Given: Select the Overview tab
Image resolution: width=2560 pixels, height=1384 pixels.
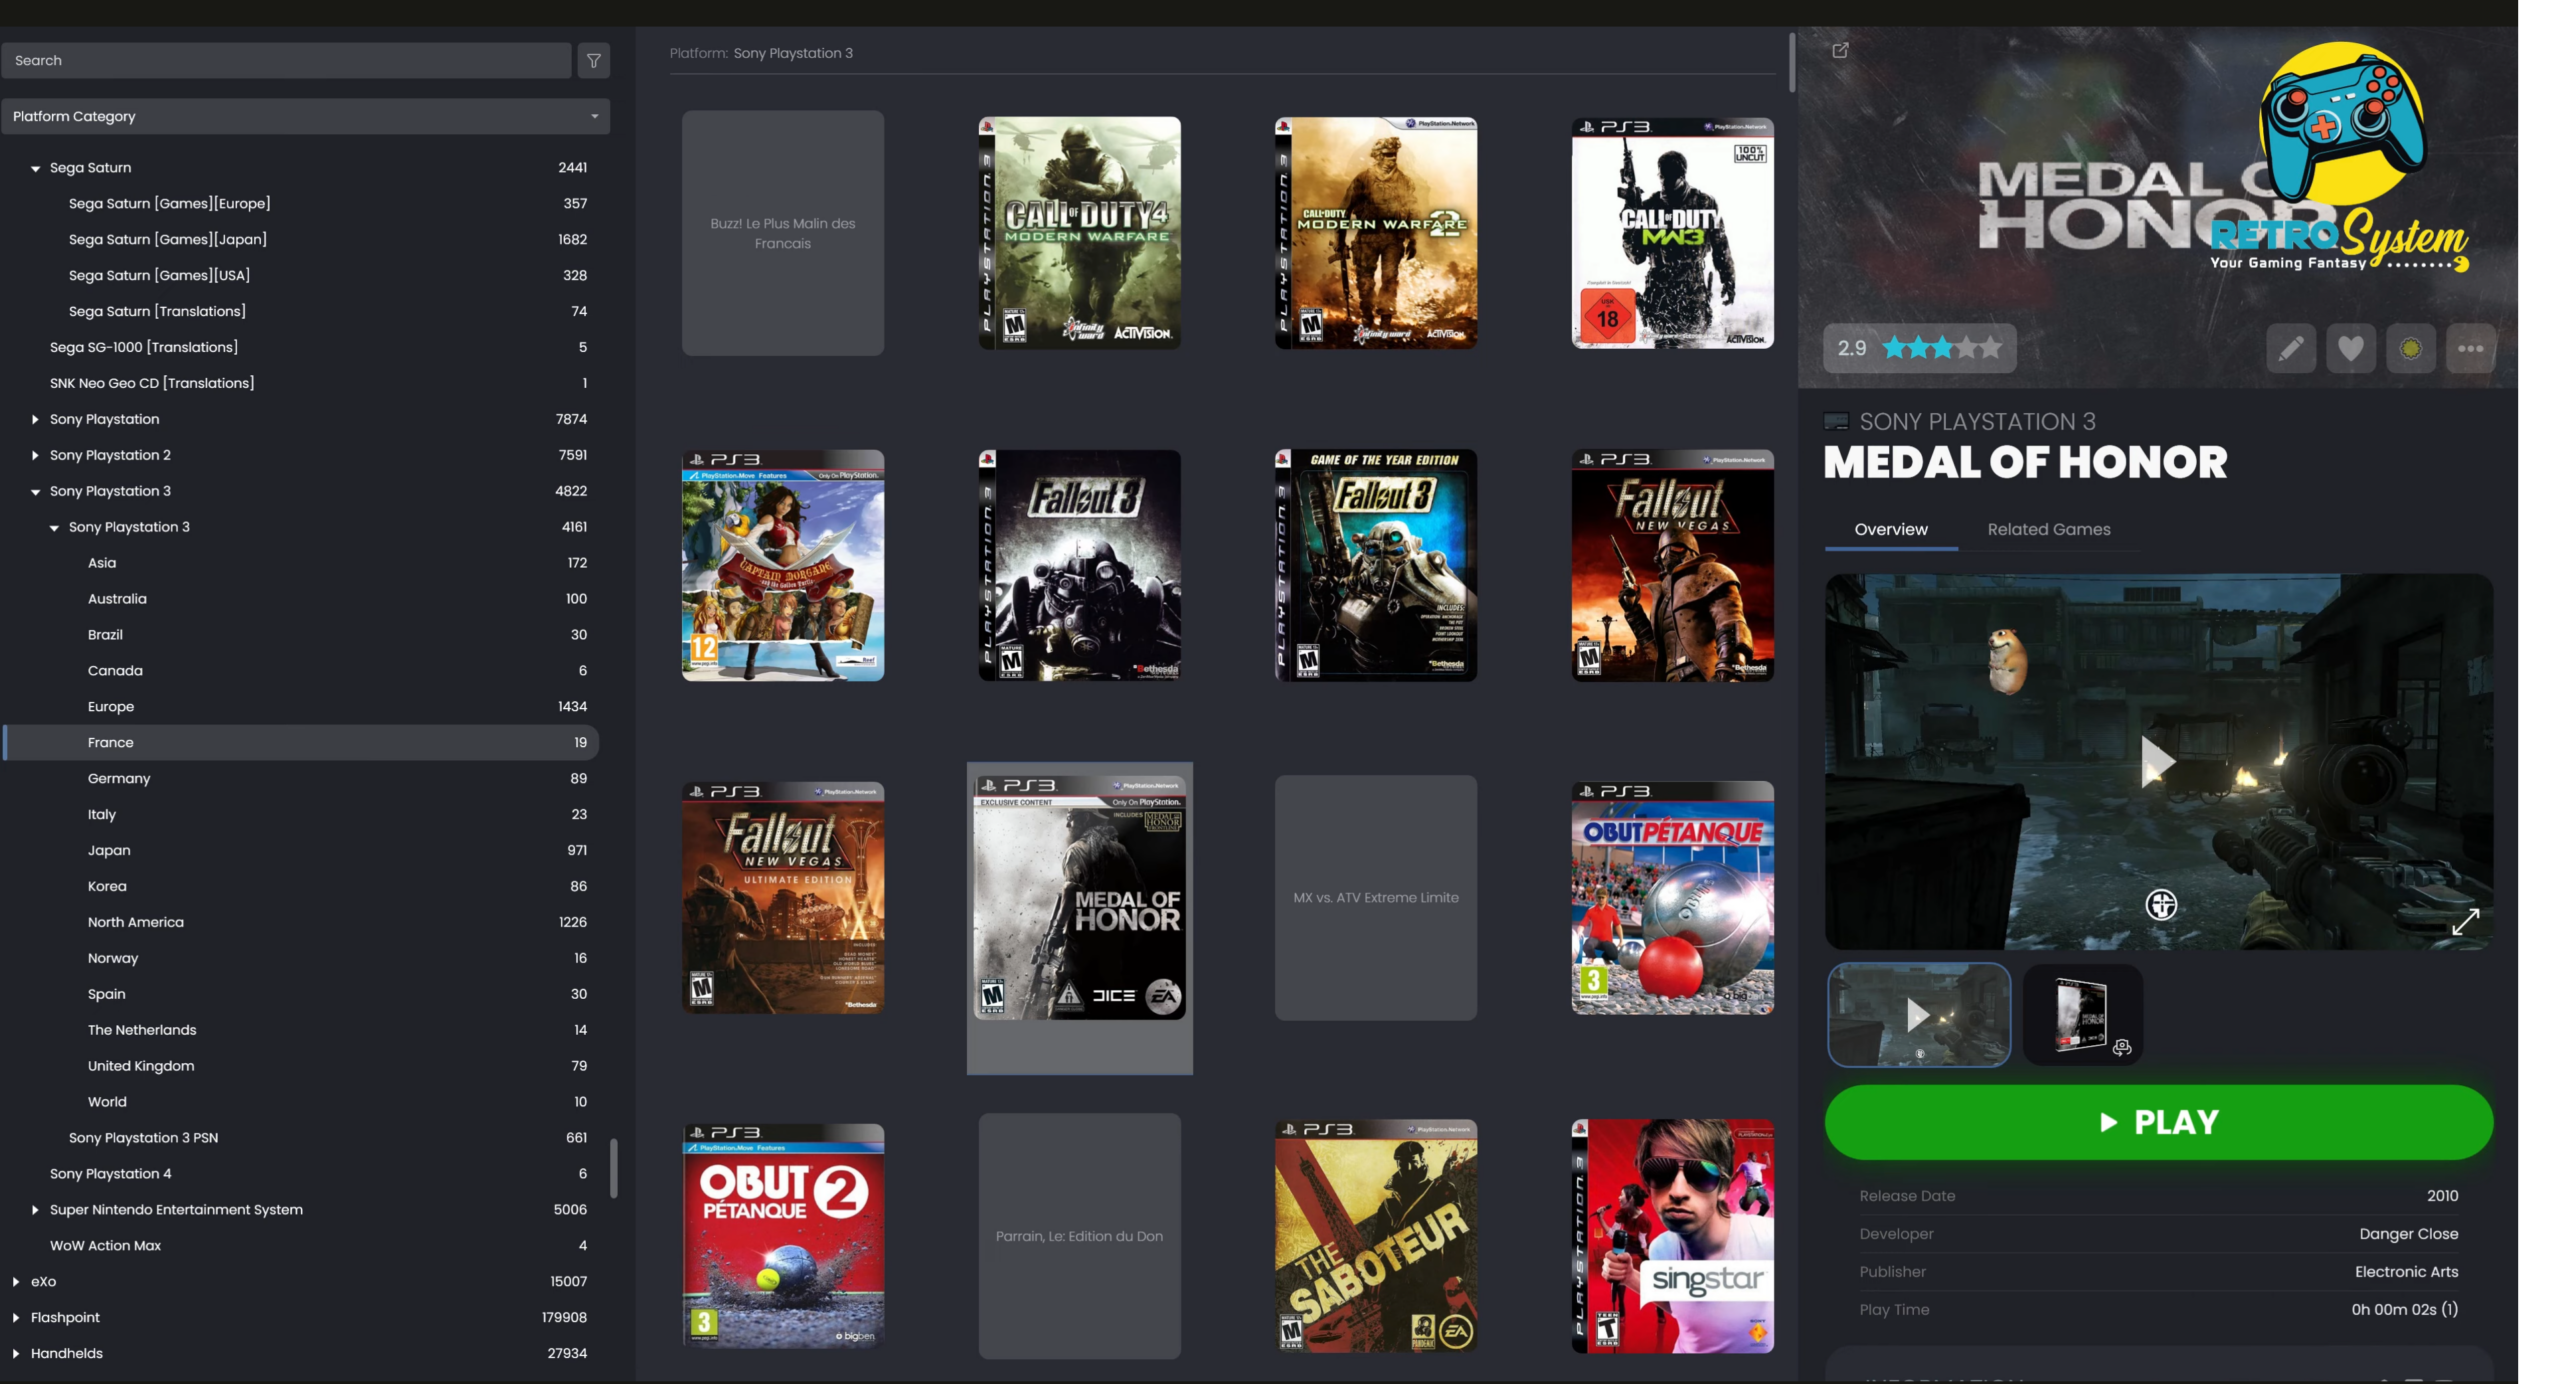Looking at the screenshot, I should click(1890, 530).
